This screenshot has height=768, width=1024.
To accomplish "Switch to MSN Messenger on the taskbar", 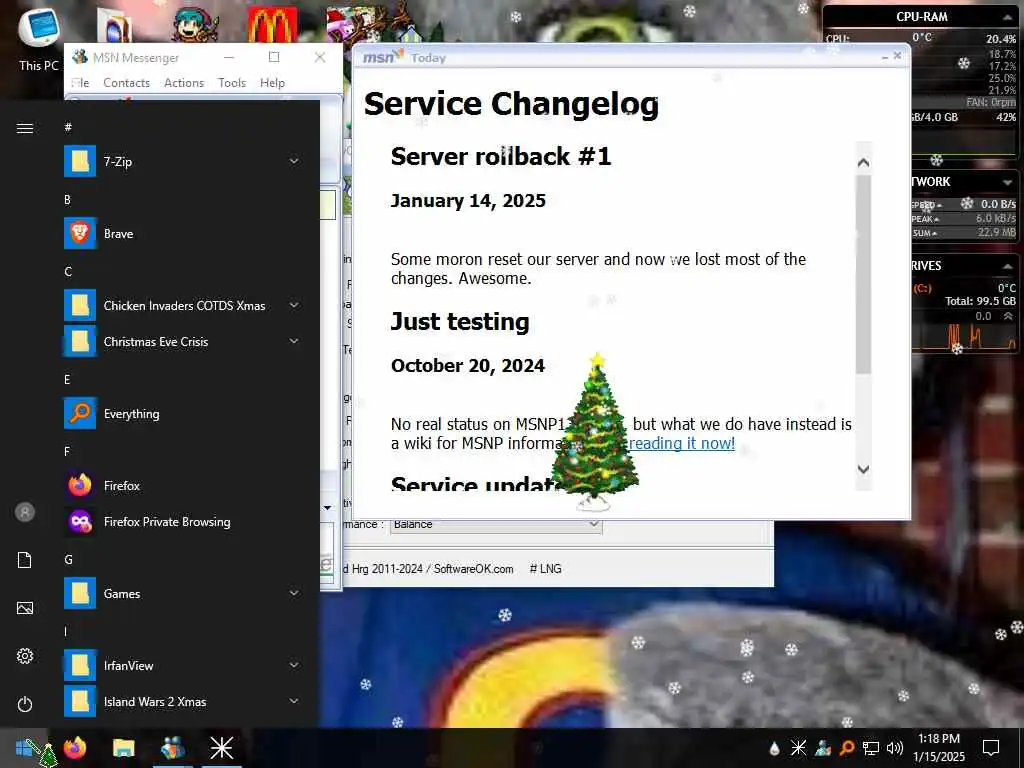I will pyautogui.click(x=172, y=748).
